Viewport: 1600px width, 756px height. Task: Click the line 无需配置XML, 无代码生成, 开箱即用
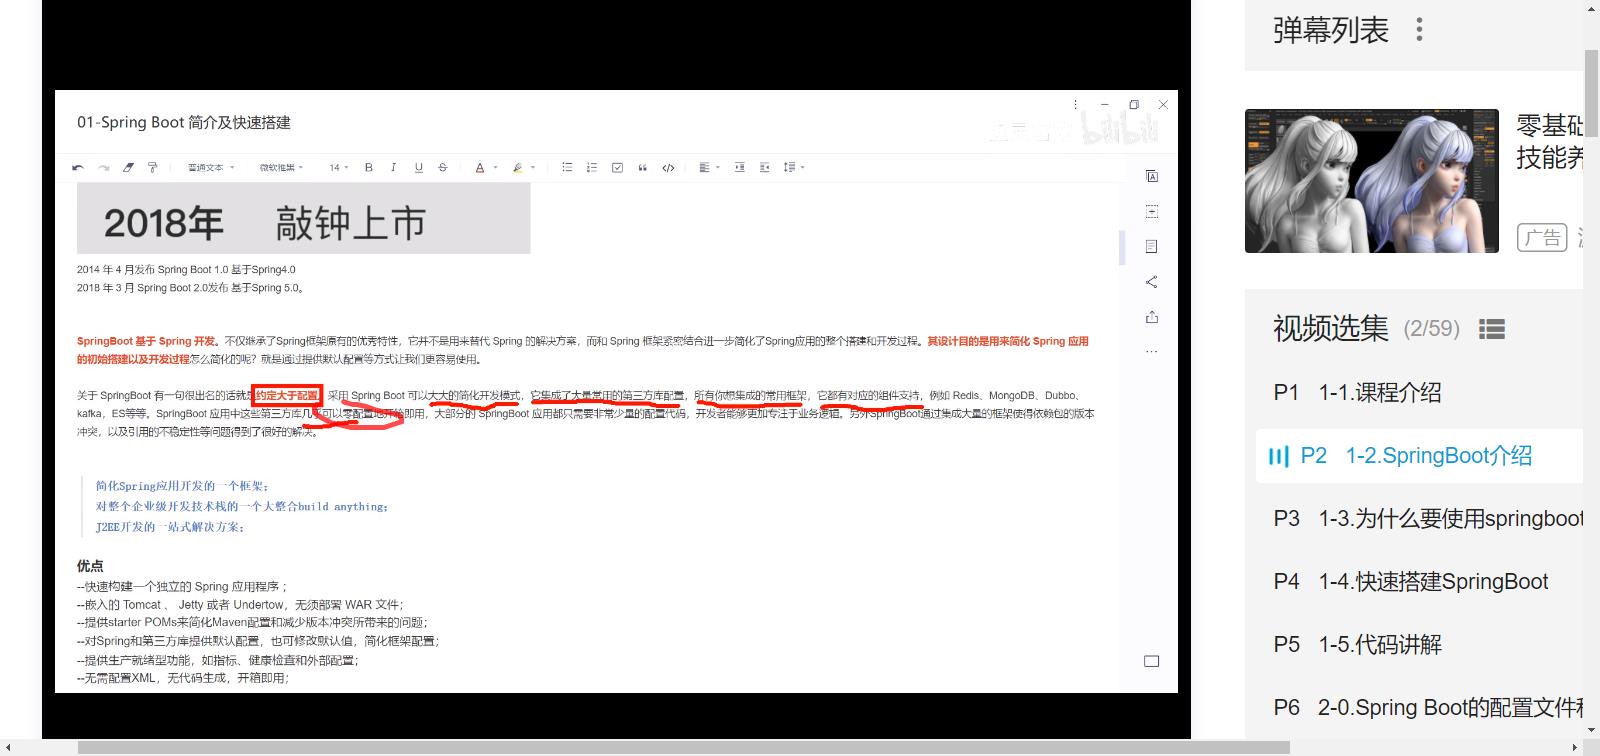coord(183,678)
